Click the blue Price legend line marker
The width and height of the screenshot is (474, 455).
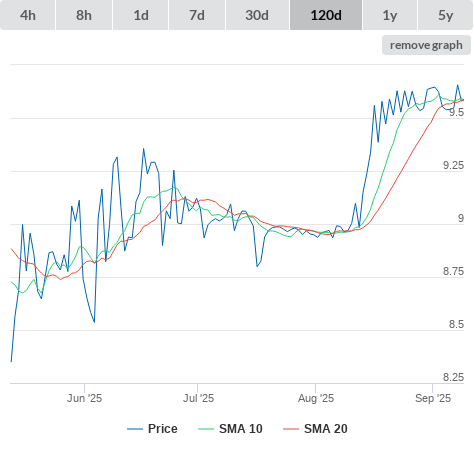point(135,429)
